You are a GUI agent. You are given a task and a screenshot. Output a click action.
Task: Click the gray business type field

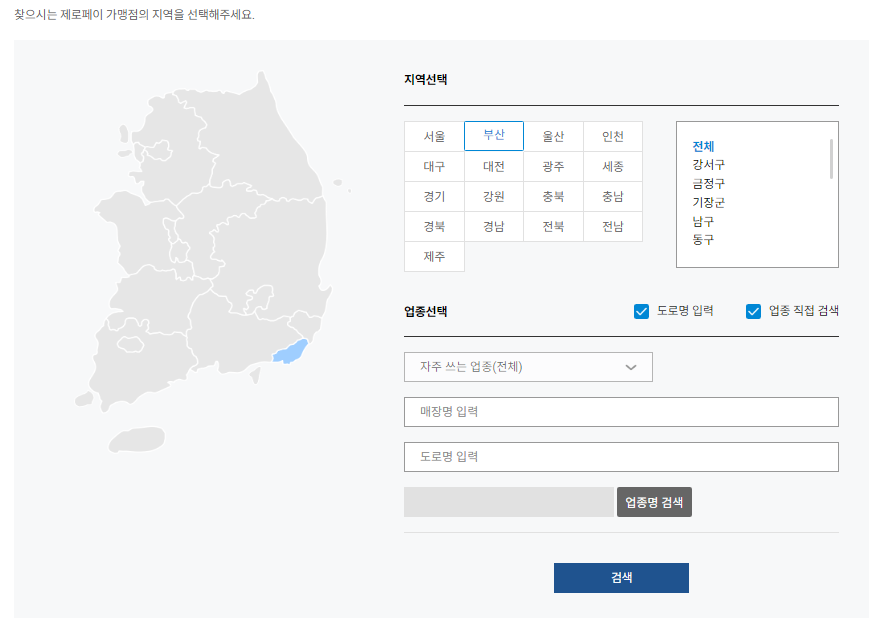point(509,502)
